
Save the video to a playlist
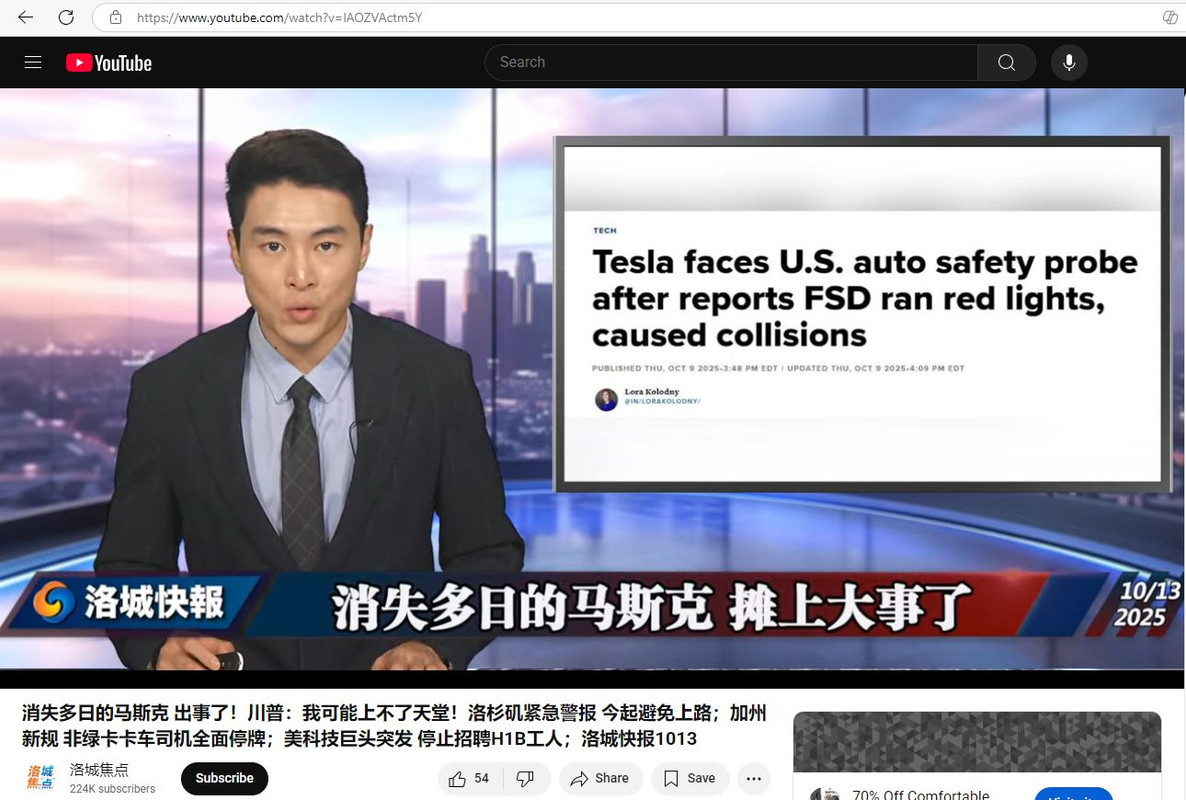pos(689,778)
